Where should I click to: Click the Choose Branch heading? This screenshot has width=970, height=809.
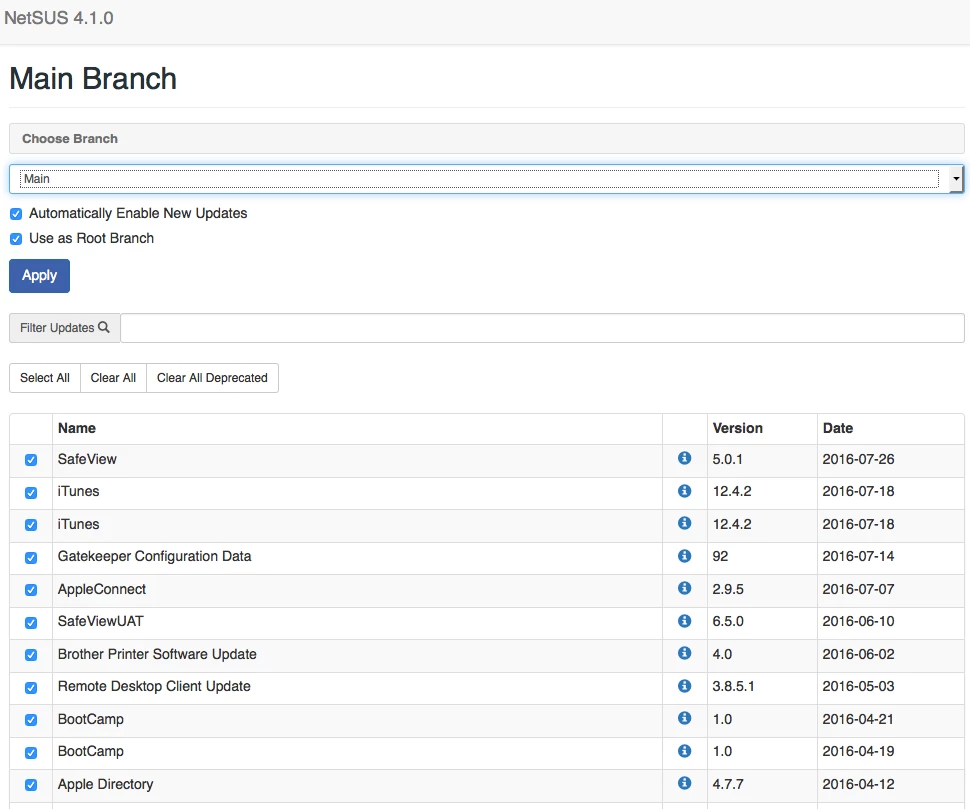coord(70,139)
